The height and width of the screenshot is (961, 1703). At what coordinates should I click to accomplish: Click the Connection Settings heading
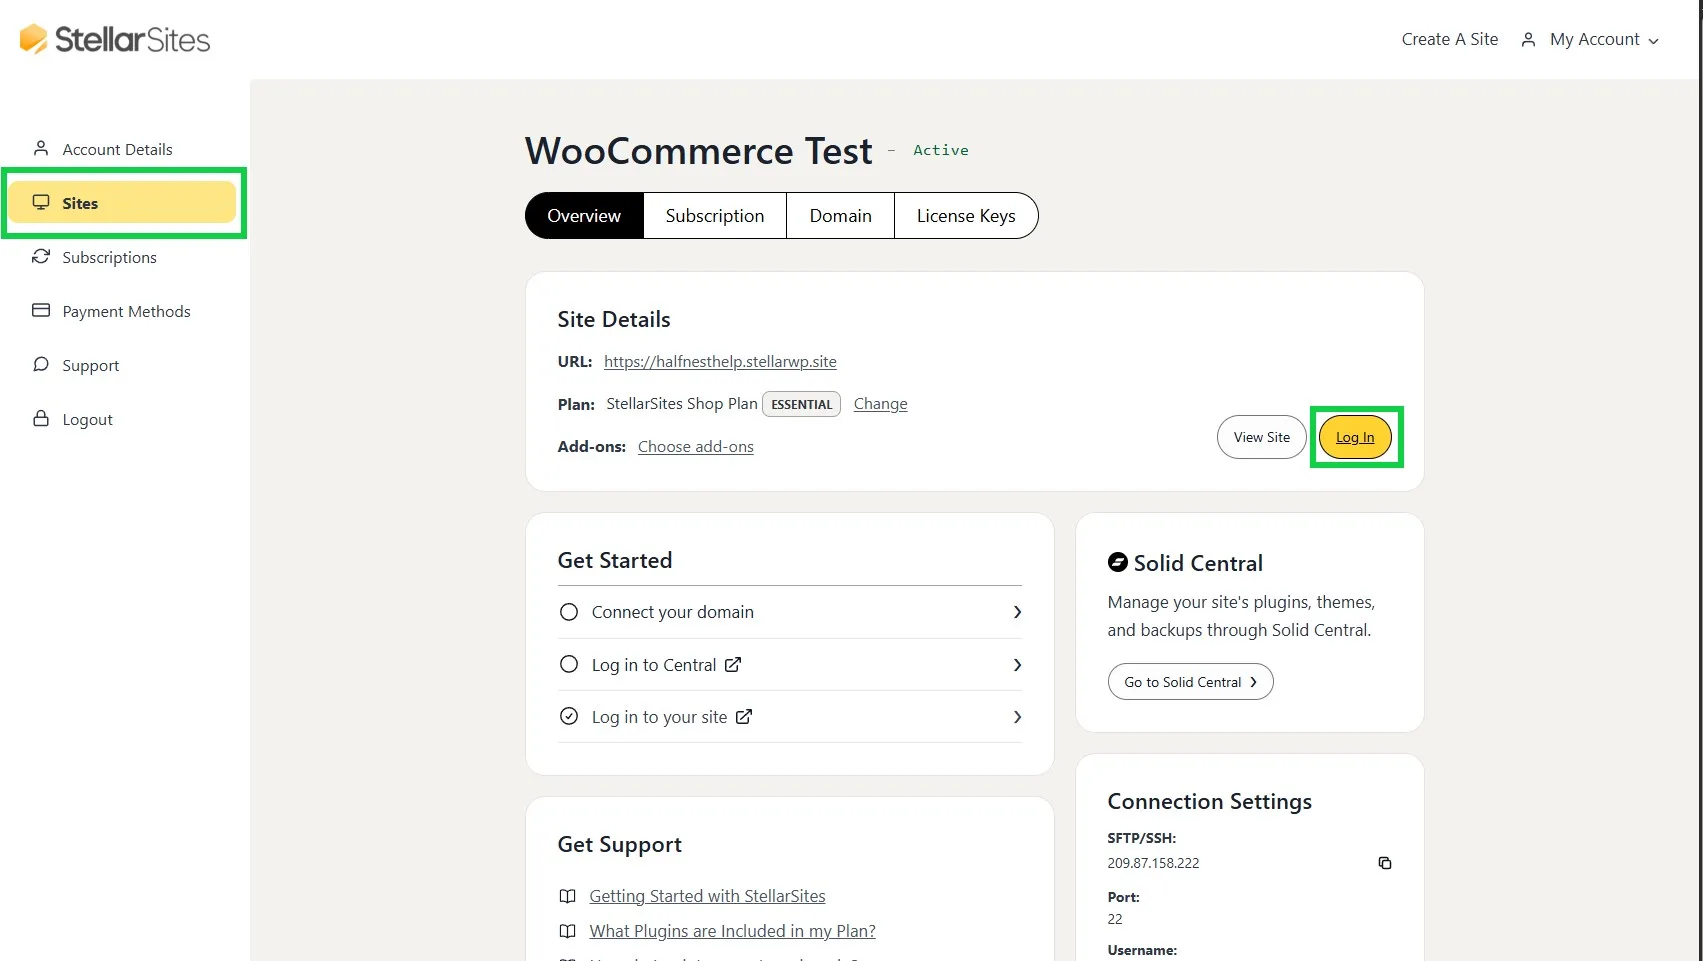tap(1209, 801)
